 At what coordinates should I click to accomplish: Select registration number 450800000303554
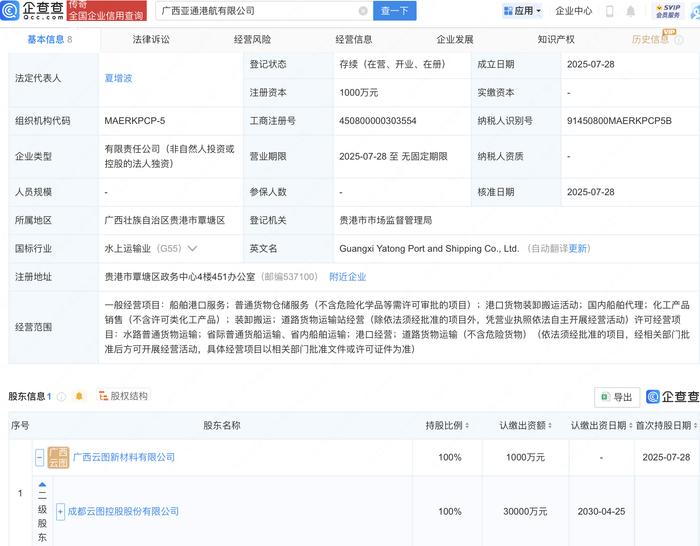point(378,121)
